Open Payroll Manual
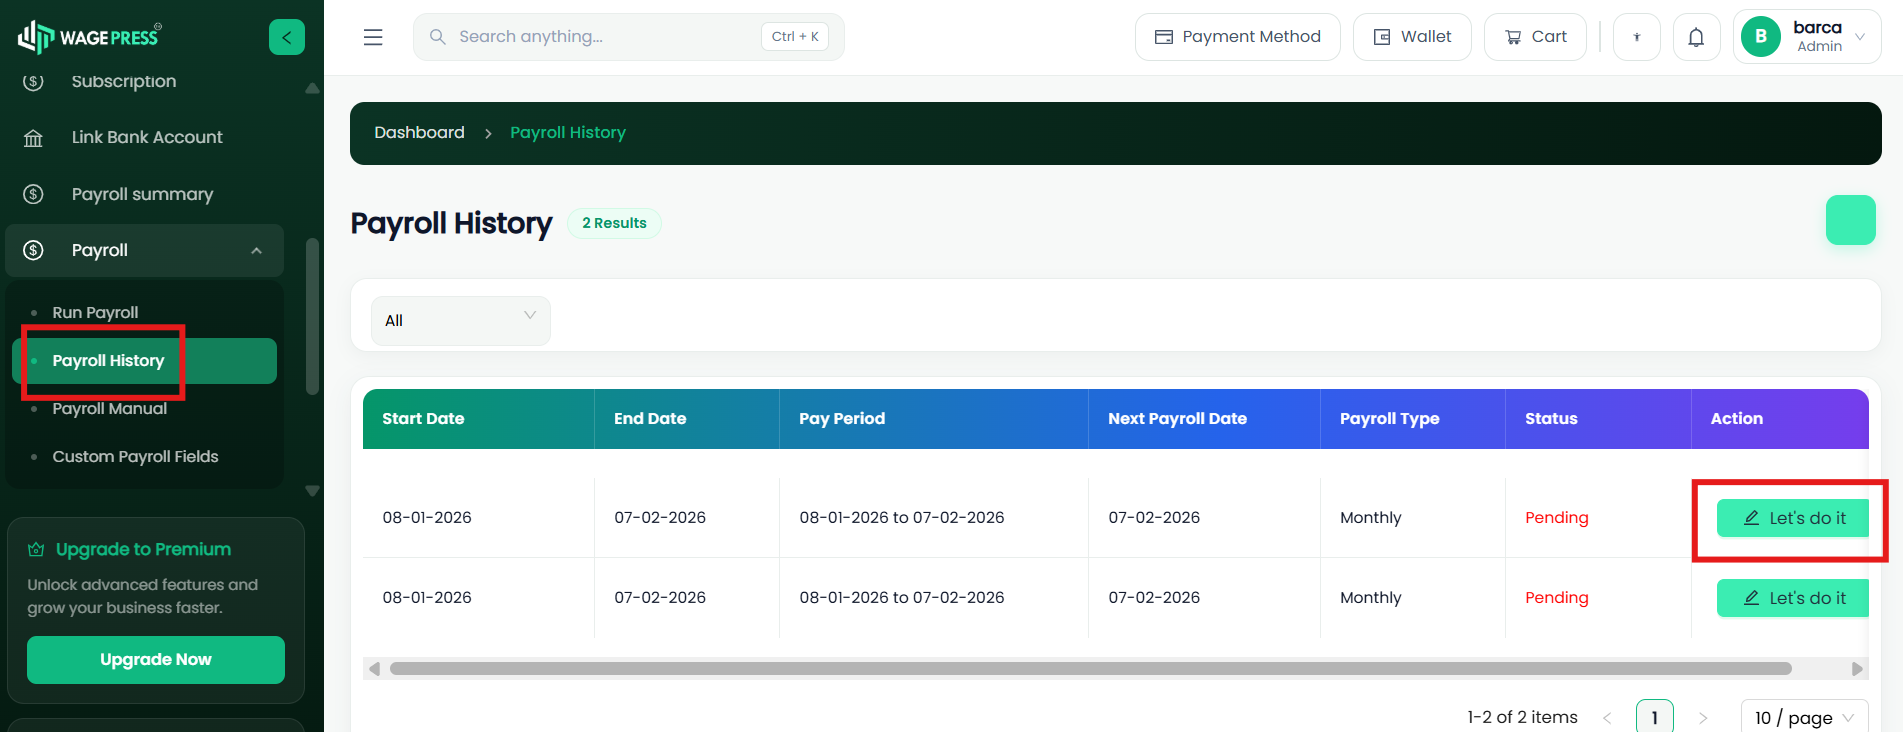Screen dimensions: 1903x732 pos(110,409)
